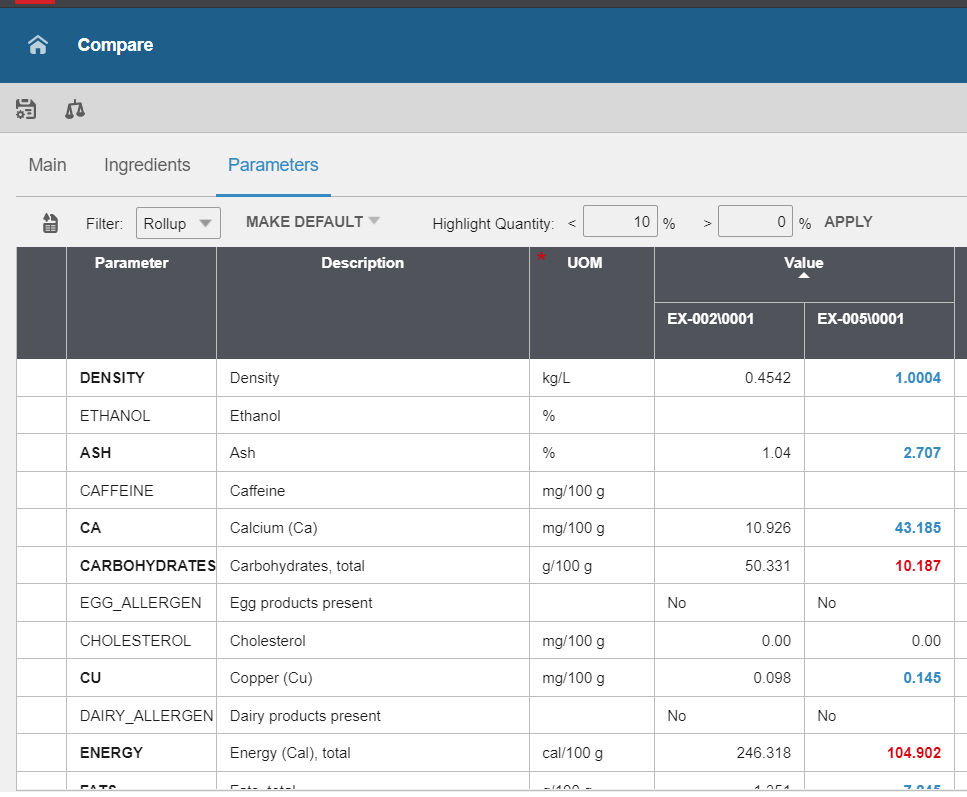Click the Parameter column header

132,263
